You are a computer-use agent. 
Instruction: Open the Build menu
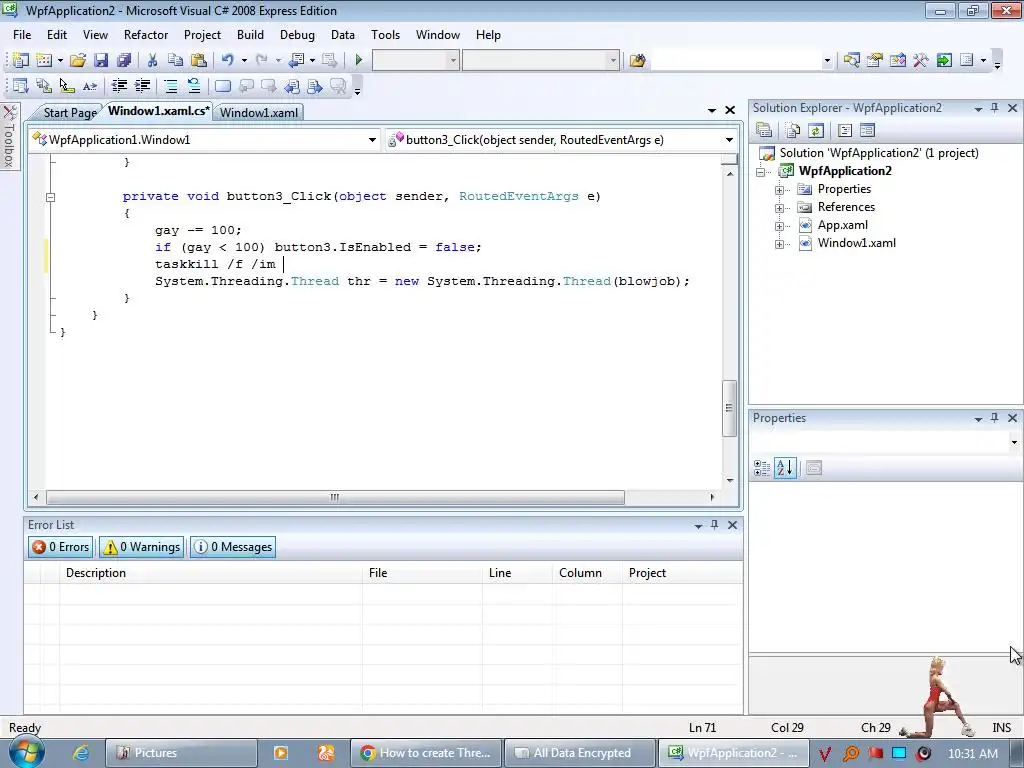click(250, 35)
